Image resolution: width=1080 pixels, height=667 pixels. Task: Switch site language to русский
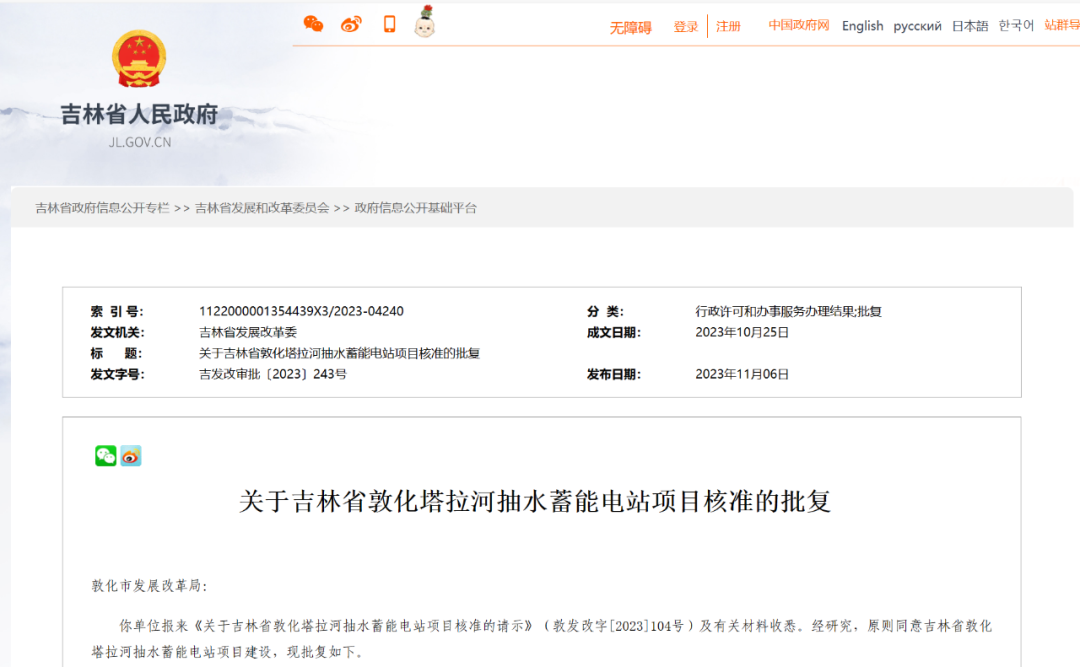[x=917, y=26]
